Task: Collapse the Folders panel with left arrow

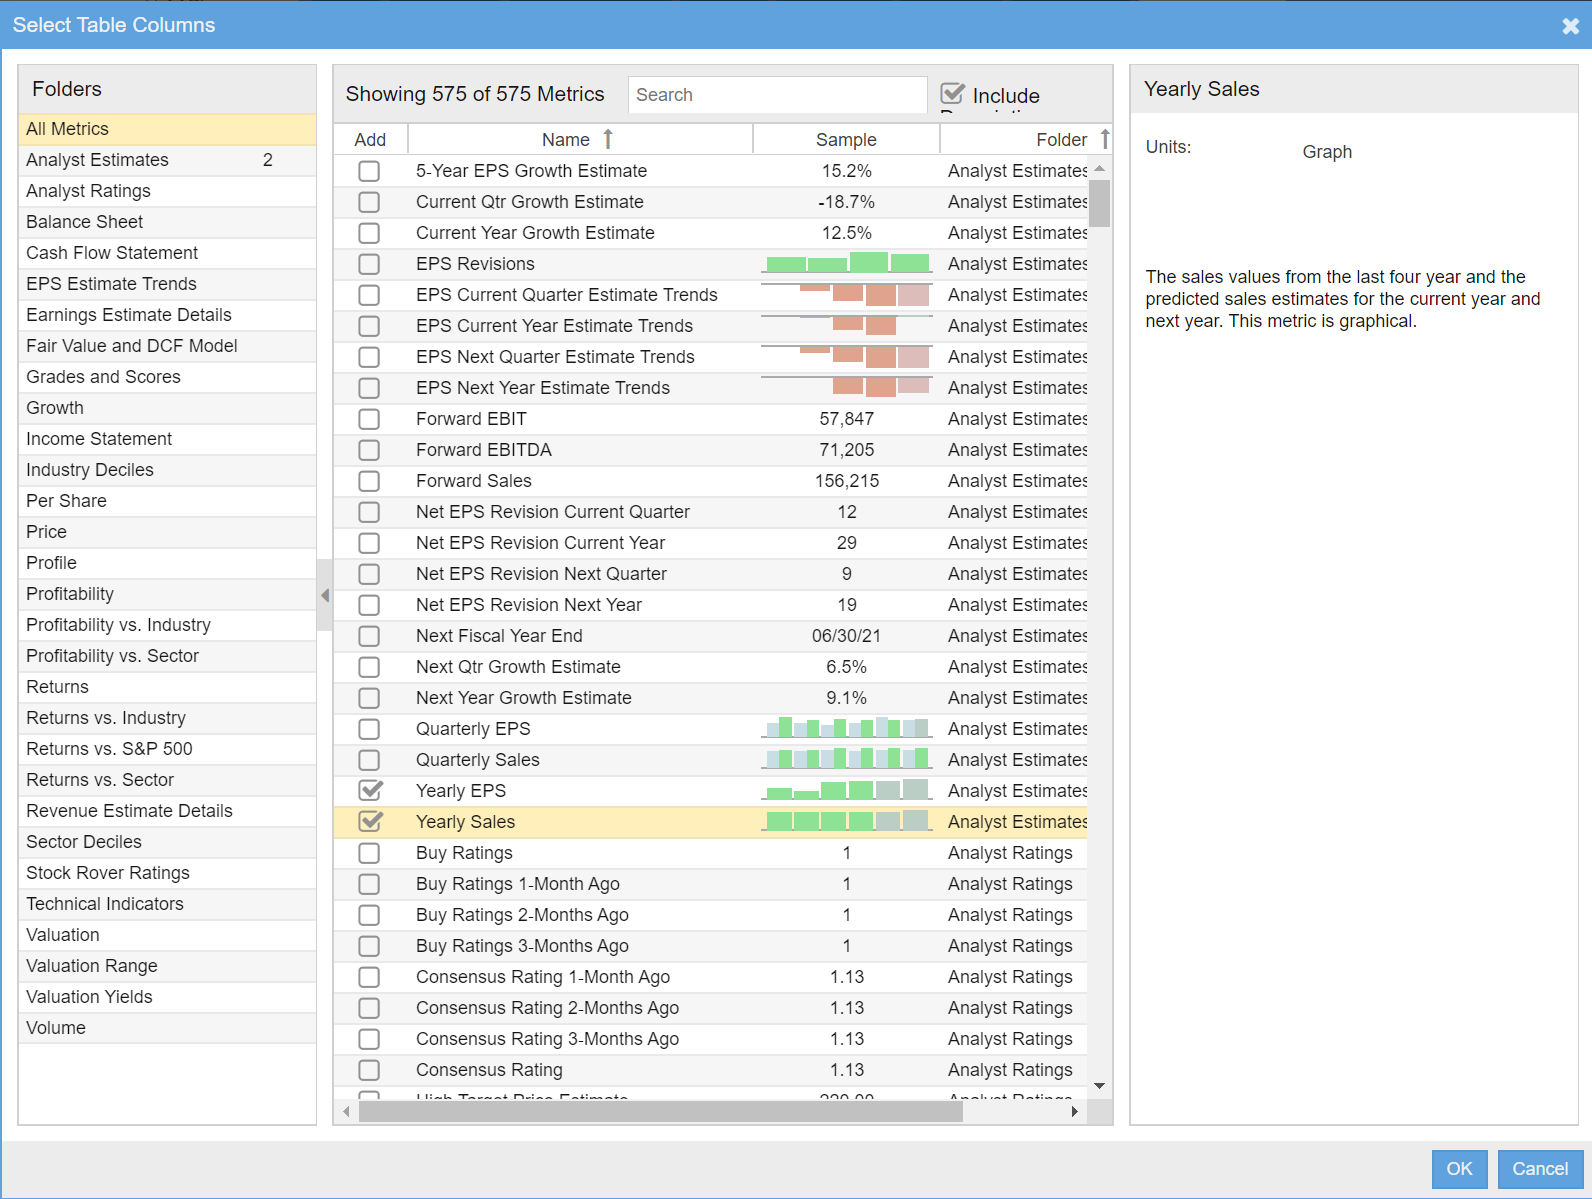Action: tap(325, 595)
